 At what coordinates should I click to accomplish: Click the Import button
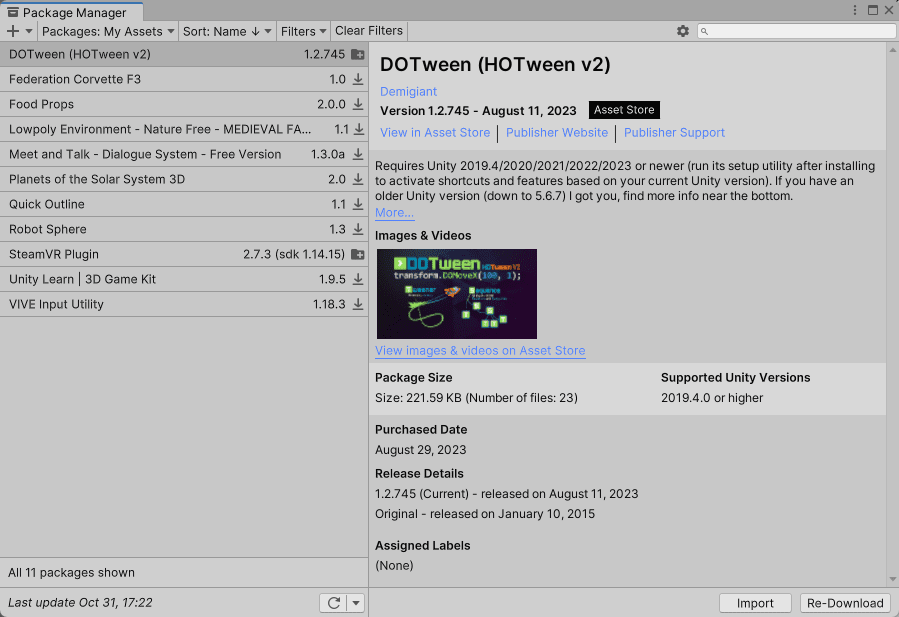click(x=755, y=603)
